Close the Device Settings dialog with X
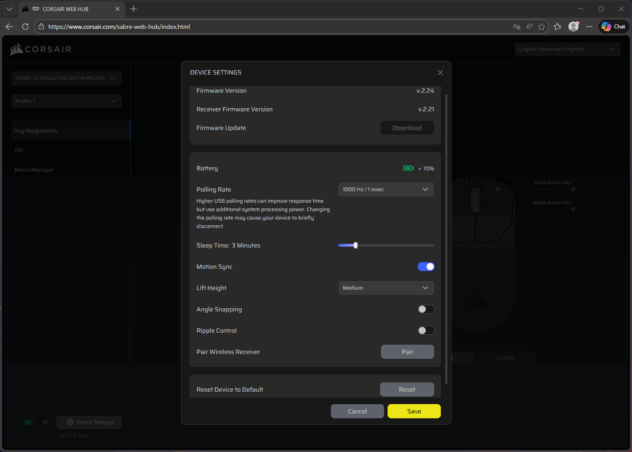 click(x=440, y=72)
